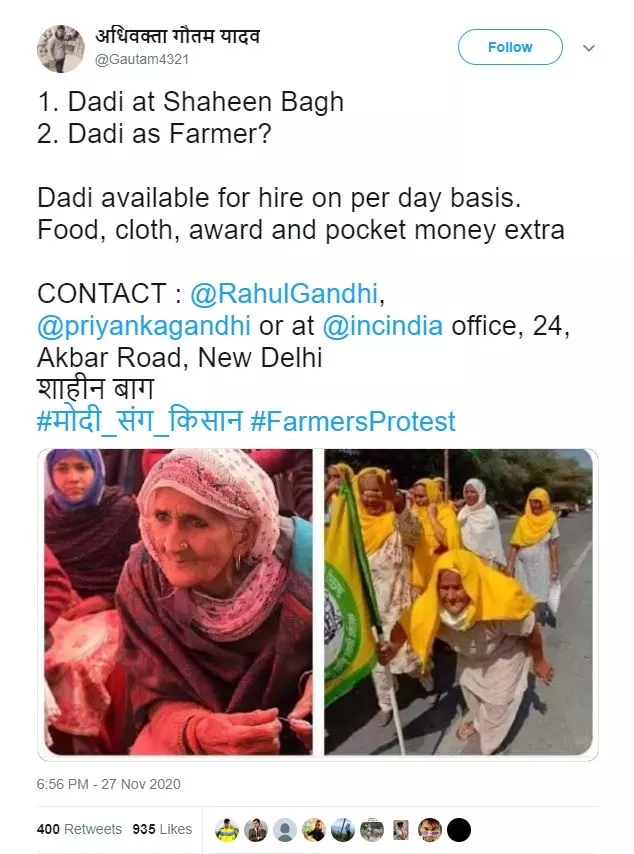Open the @priyankagandhi mention

point(144,326)
